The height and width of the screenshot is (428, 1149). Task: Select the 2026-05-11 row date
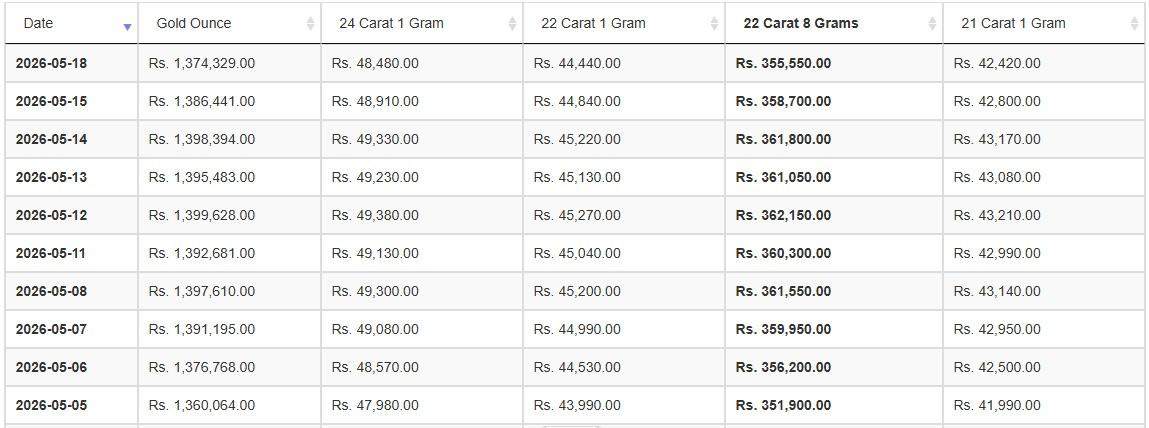click(x=51, y=254)
